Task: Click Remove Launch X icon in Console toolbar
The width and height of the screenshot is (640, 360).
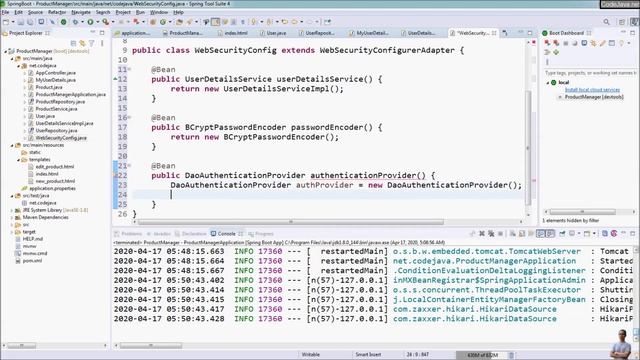Action: 482,233
